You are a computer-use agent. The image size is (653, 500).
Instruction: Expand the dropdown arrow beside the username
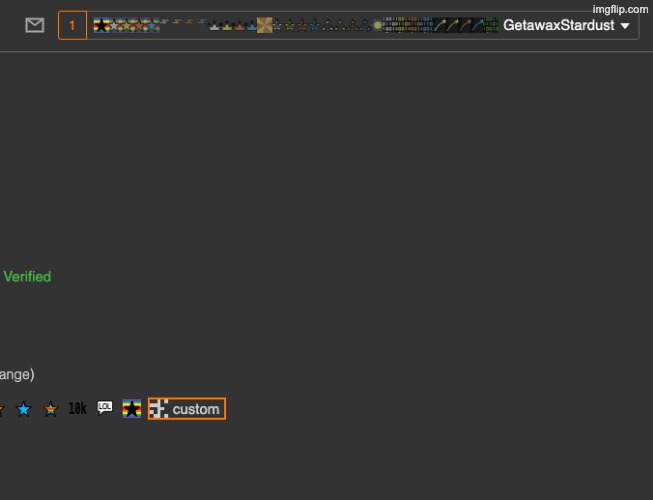click(x=625, y=26)
